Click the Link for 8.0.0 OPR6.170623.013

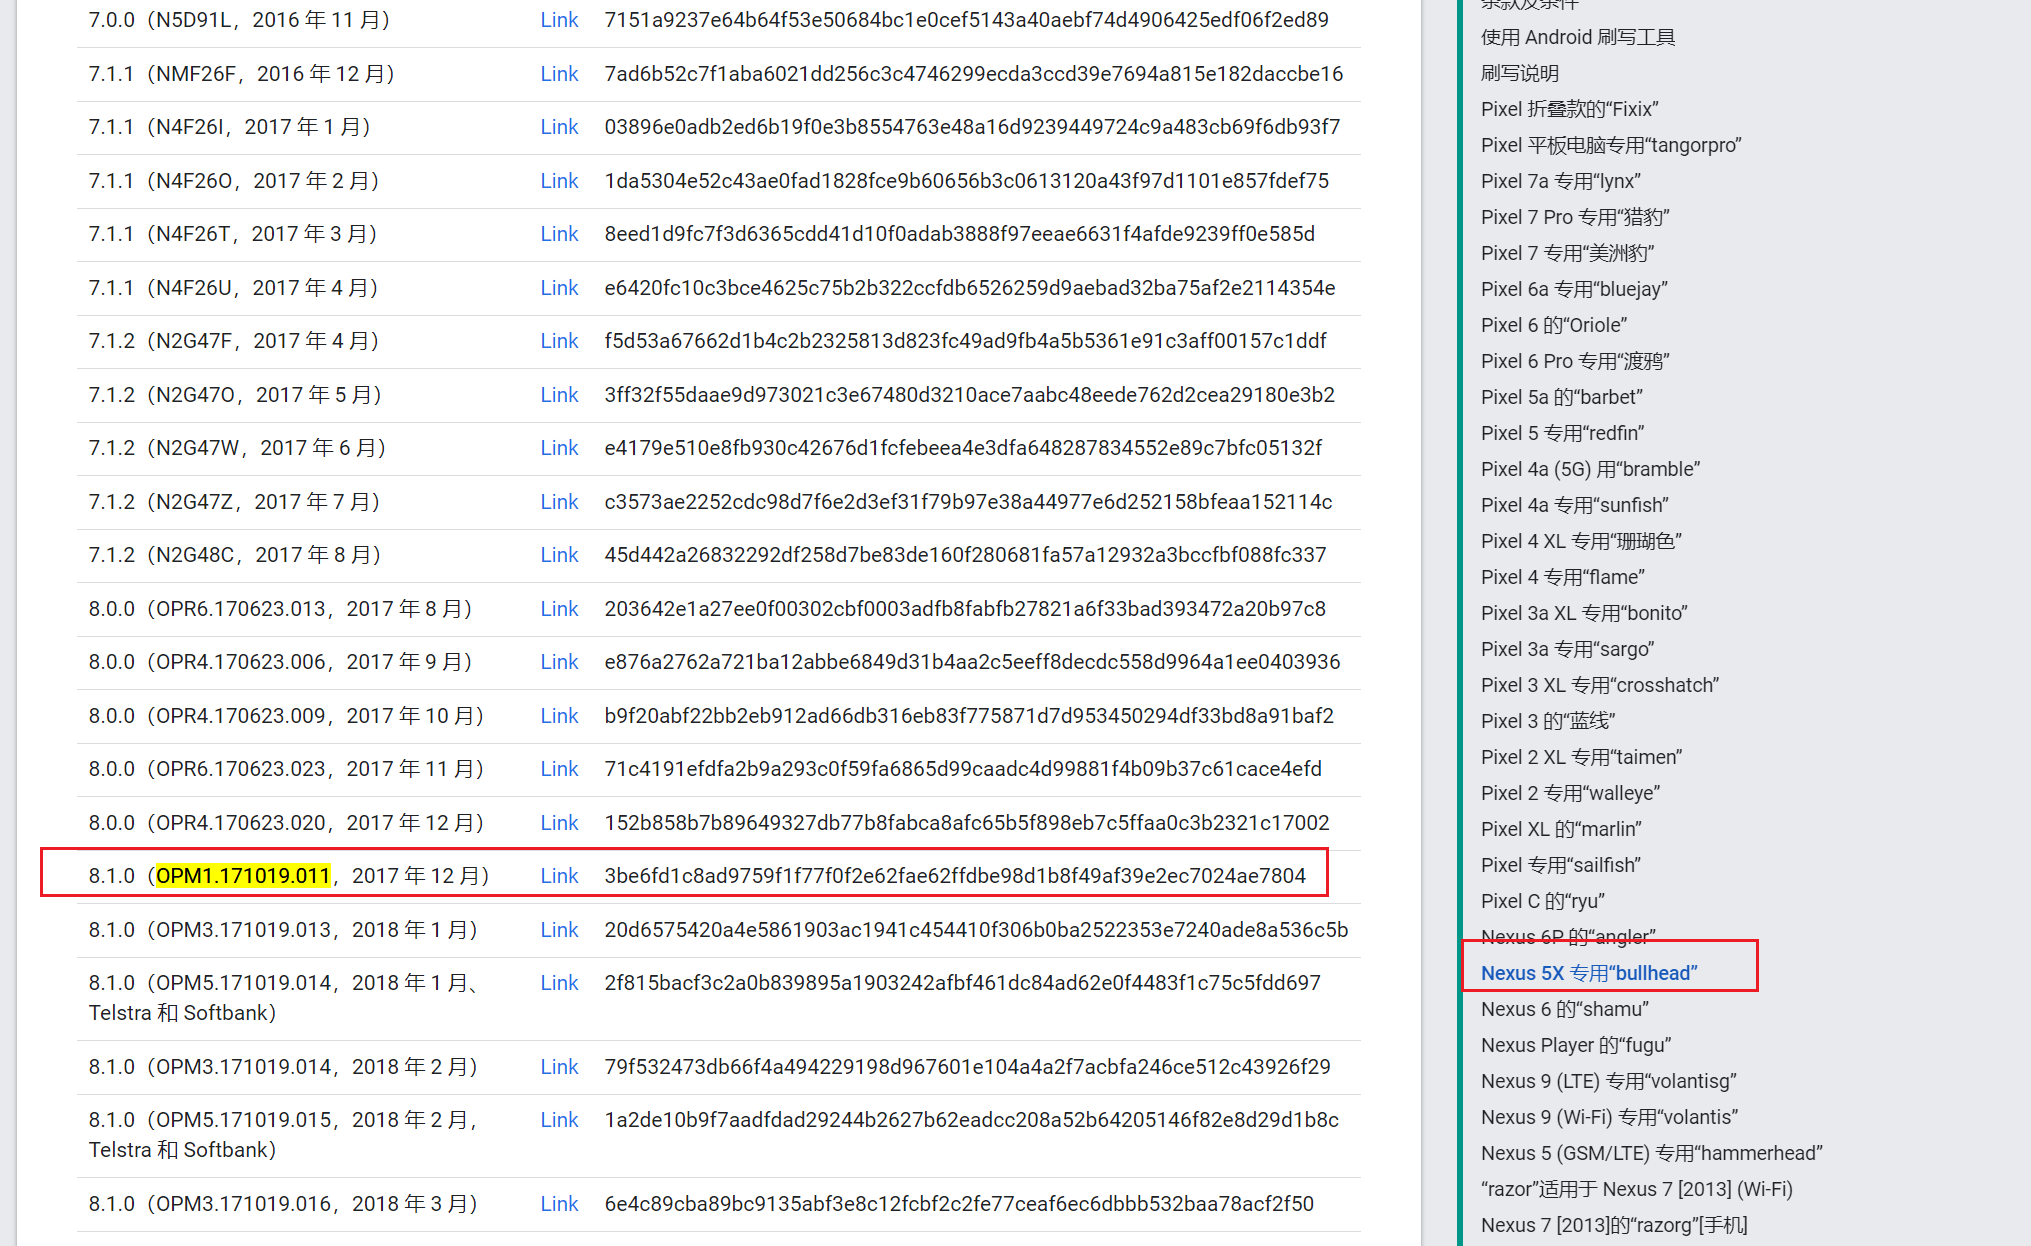coord(559,609)
